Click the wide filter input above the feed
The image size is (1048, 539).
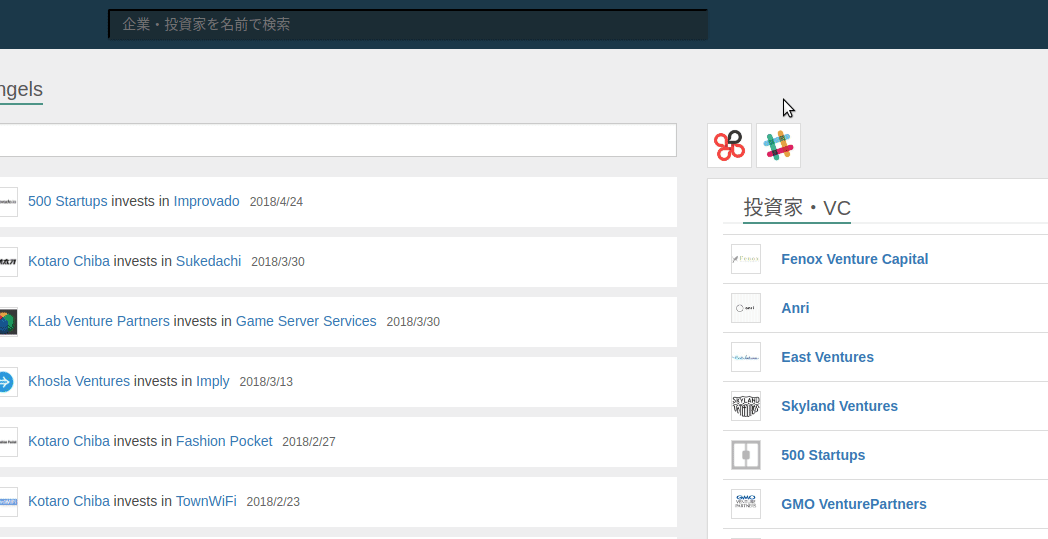point(338,140)
